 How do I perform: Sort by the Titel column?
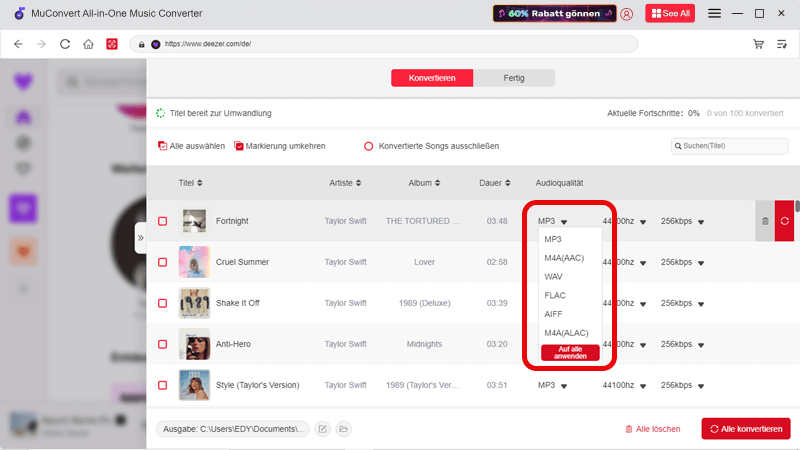point(190,183)
